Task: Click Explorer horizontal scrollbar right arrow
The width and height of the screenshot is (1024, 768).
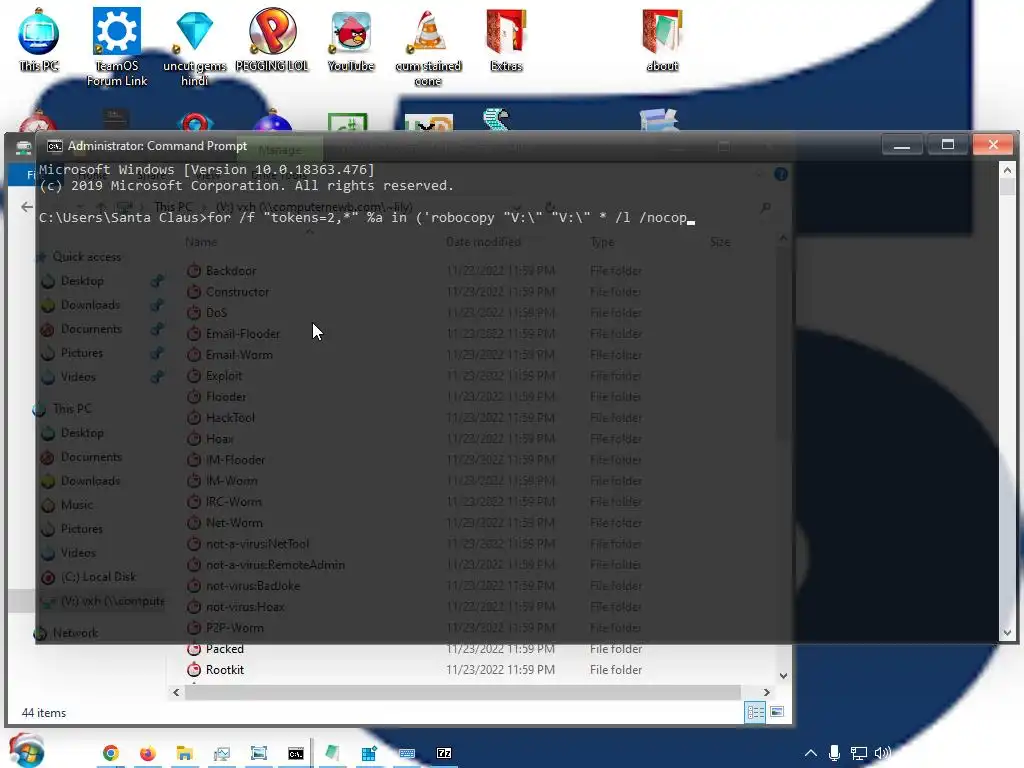Action: (767, 692)
